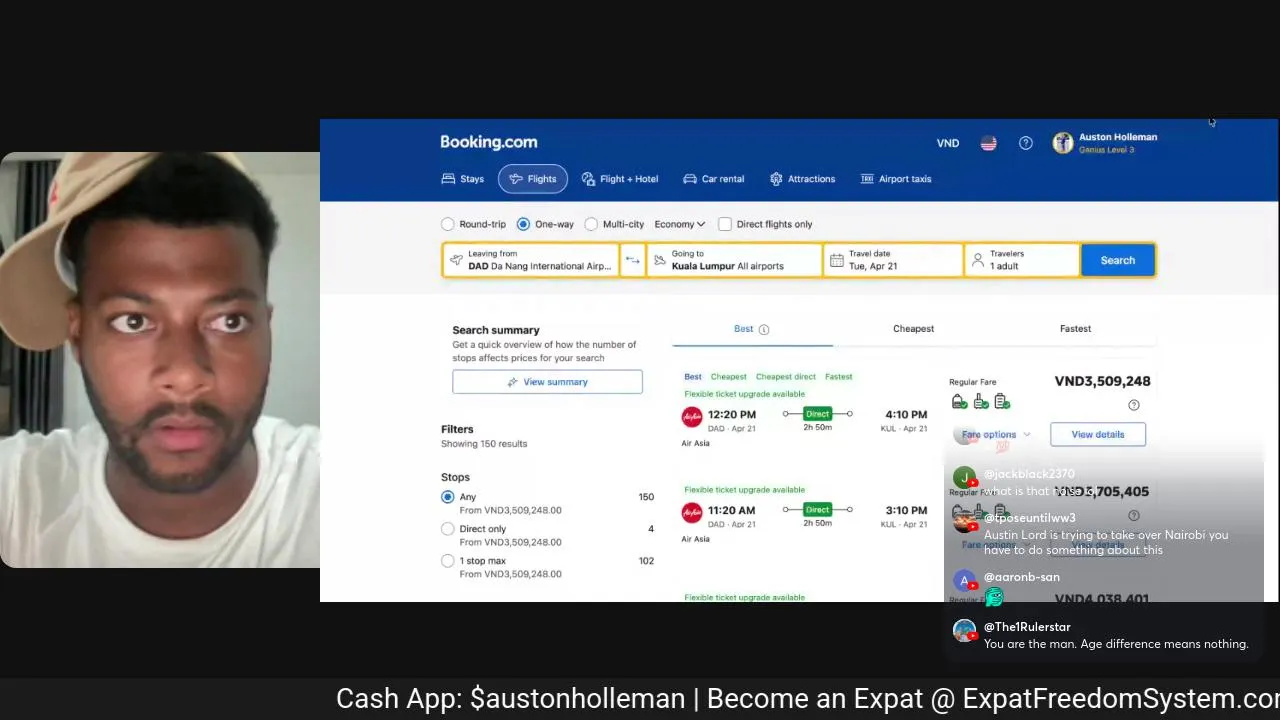
Task: Click the webcam video of the streamer
Action: point(160,360)
